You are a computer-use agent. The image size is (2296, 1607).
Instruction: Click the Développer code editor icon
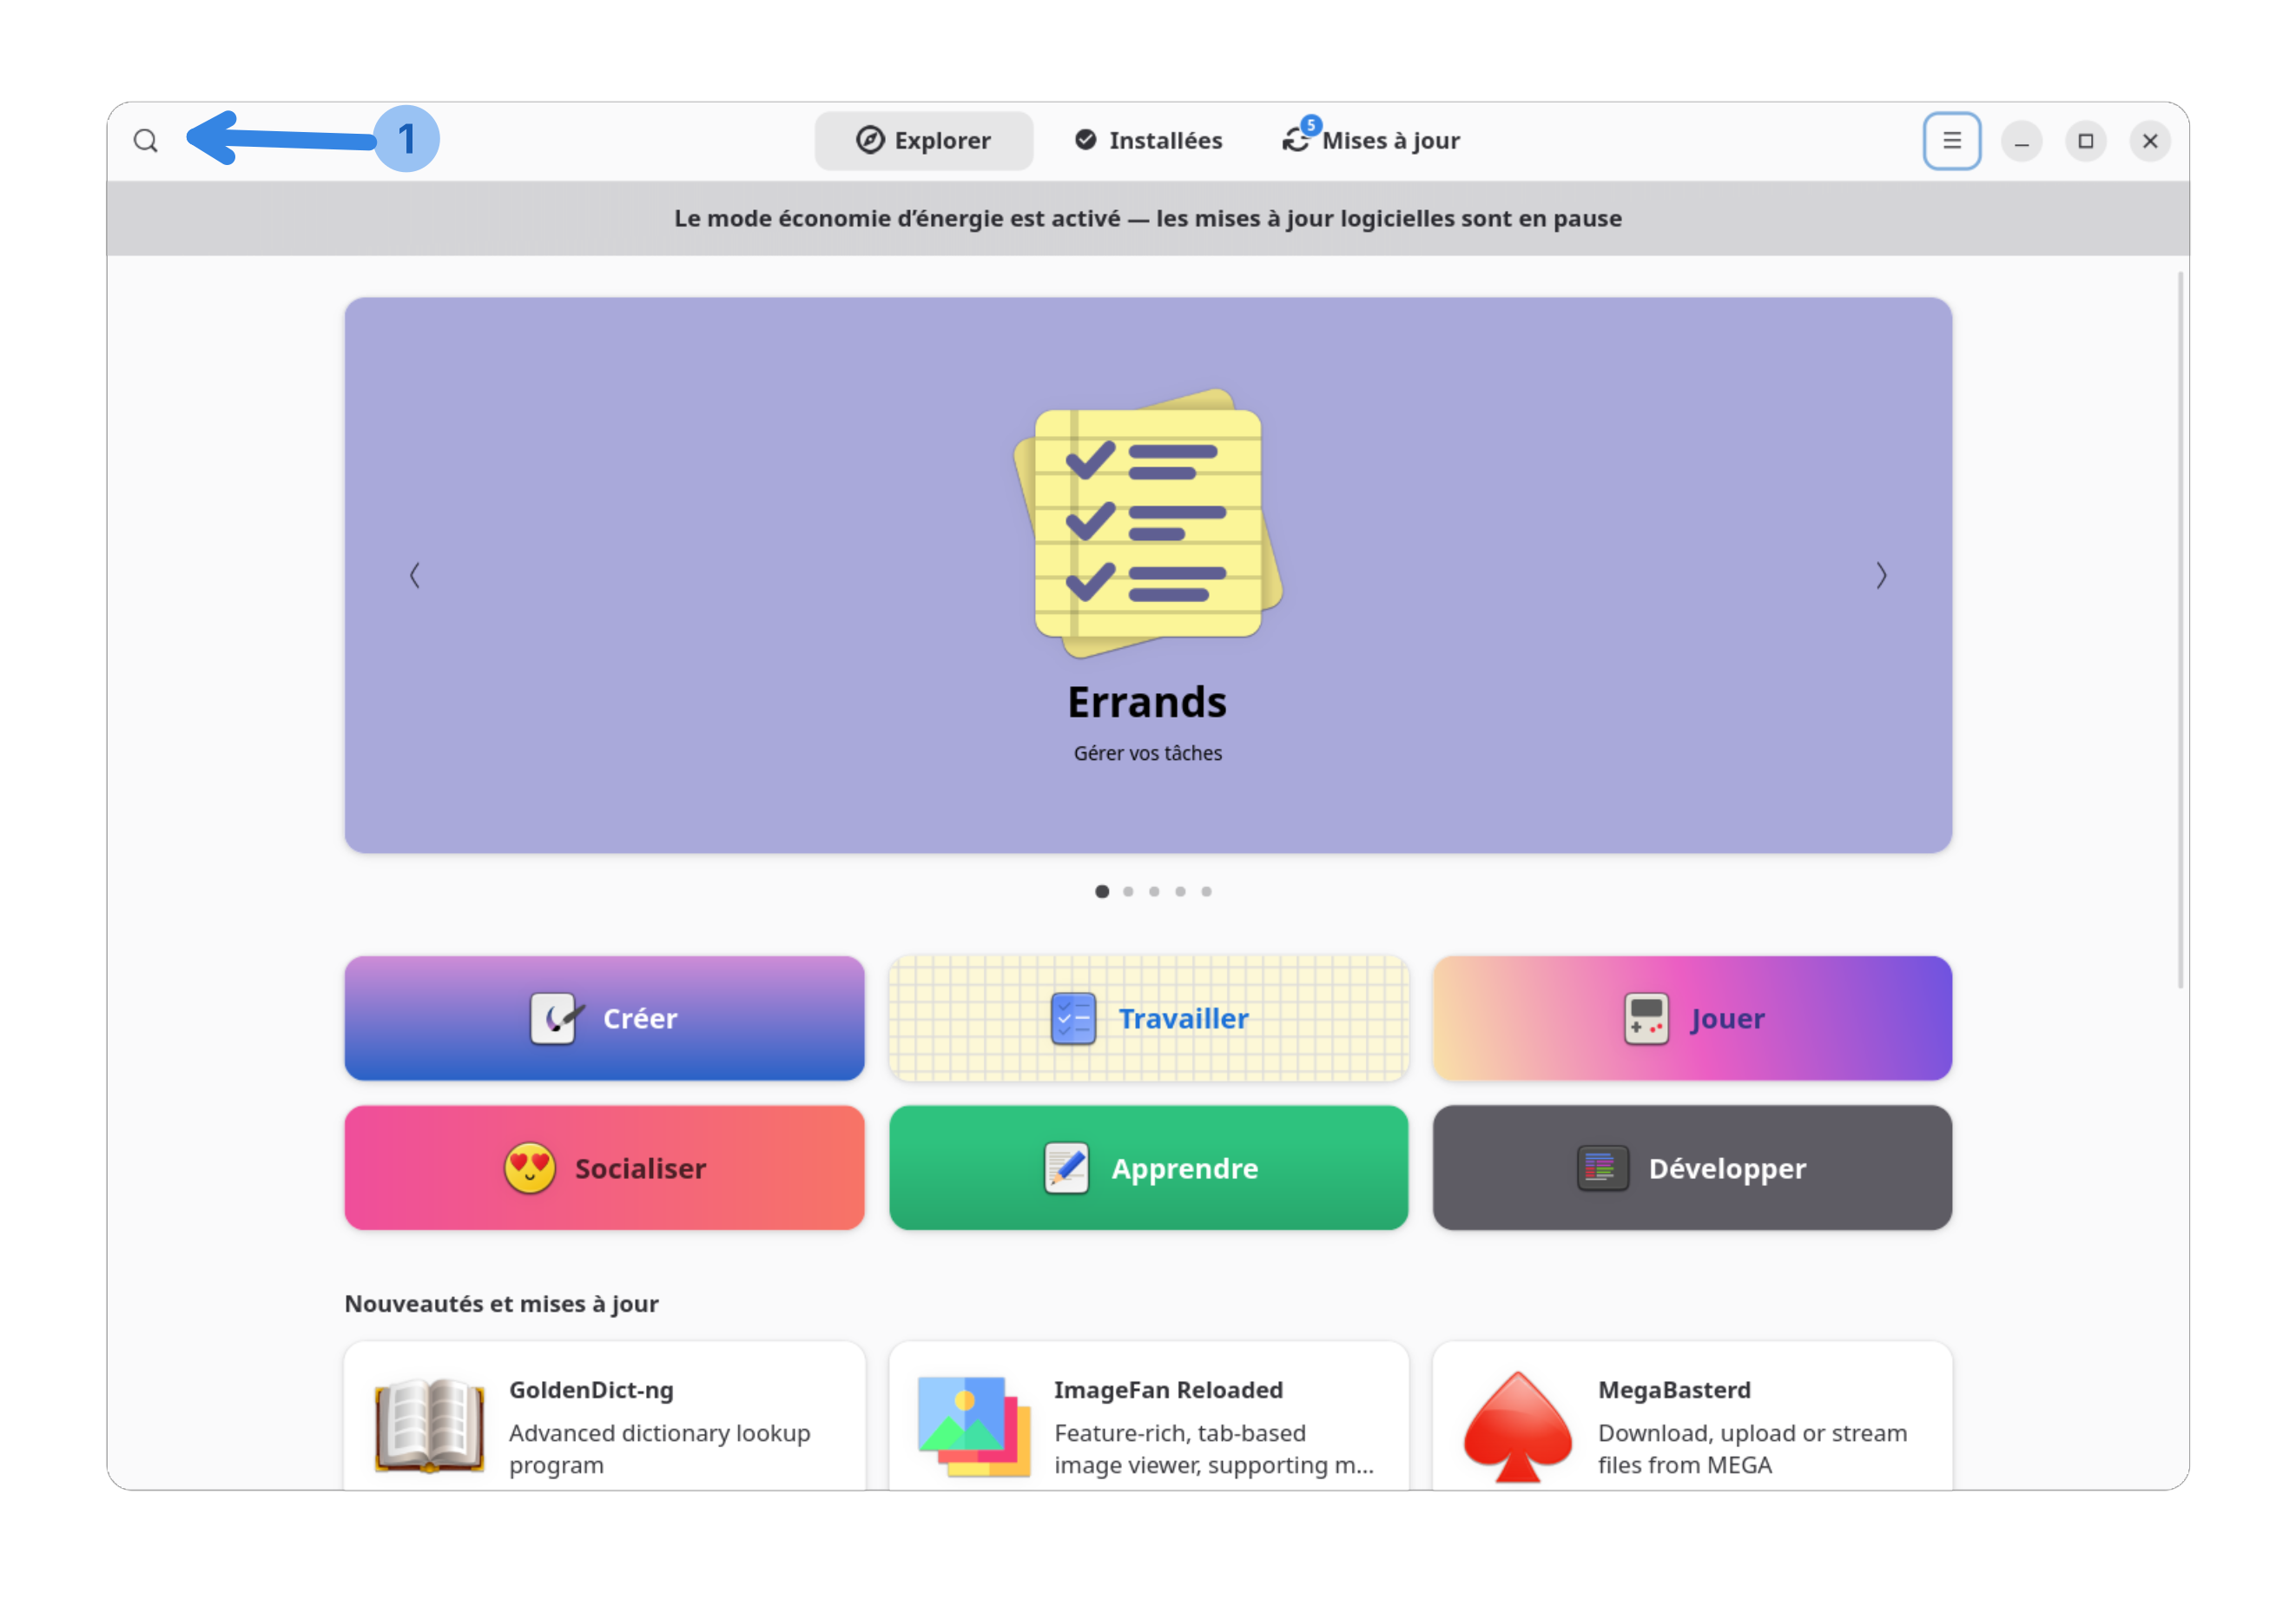(x=1602, y=1167)
